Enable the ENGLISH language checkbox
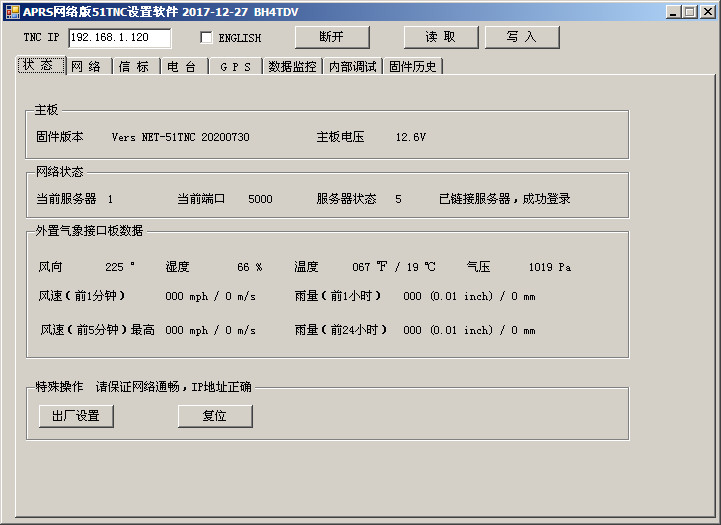The height and width of the screenshot is (525, 721). click(207, 38)
